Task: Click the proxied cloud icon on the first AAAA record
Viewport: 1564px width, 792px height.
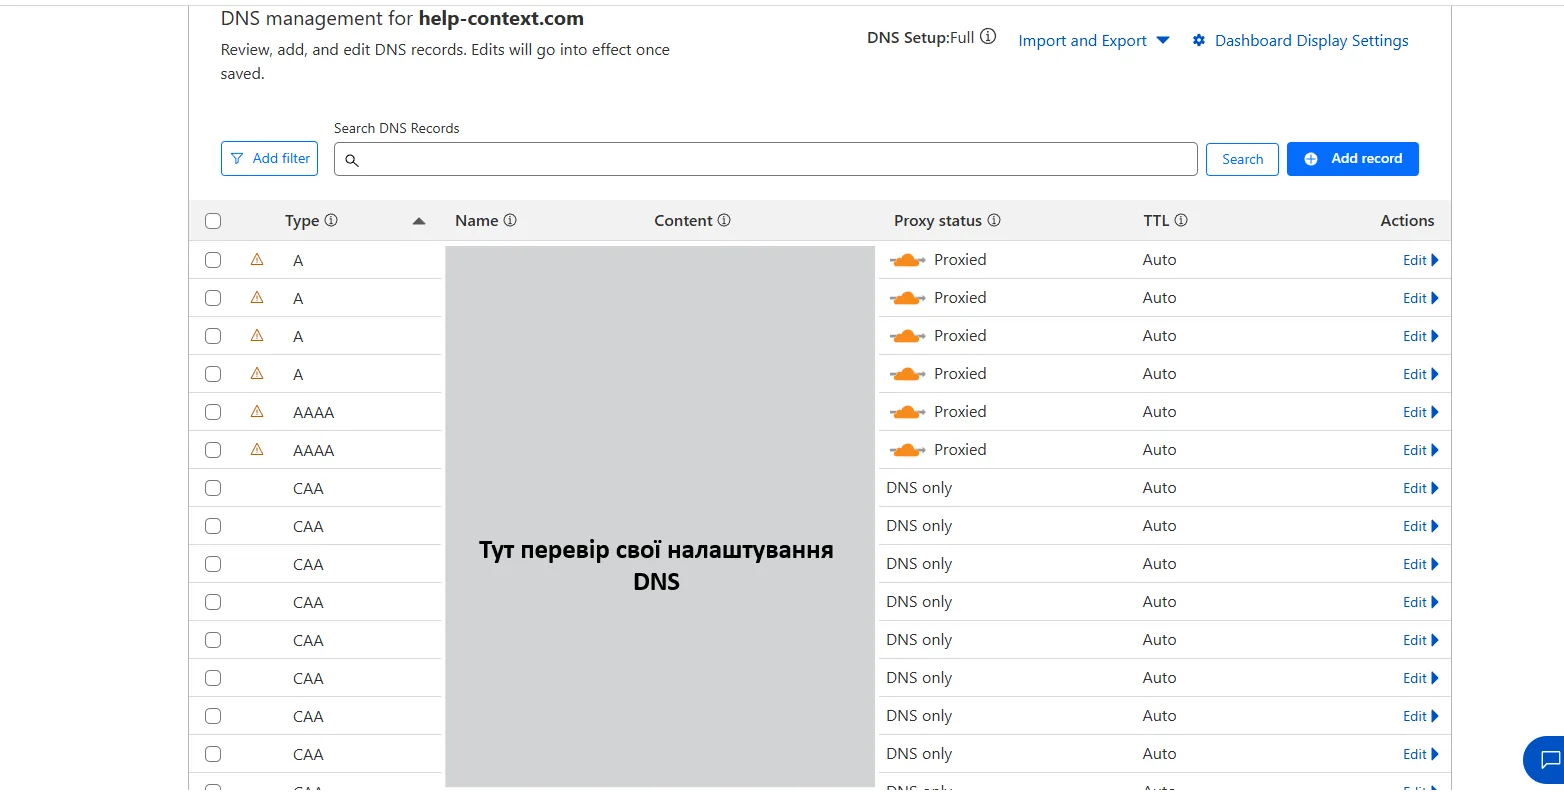Action: tap(907, 412)
